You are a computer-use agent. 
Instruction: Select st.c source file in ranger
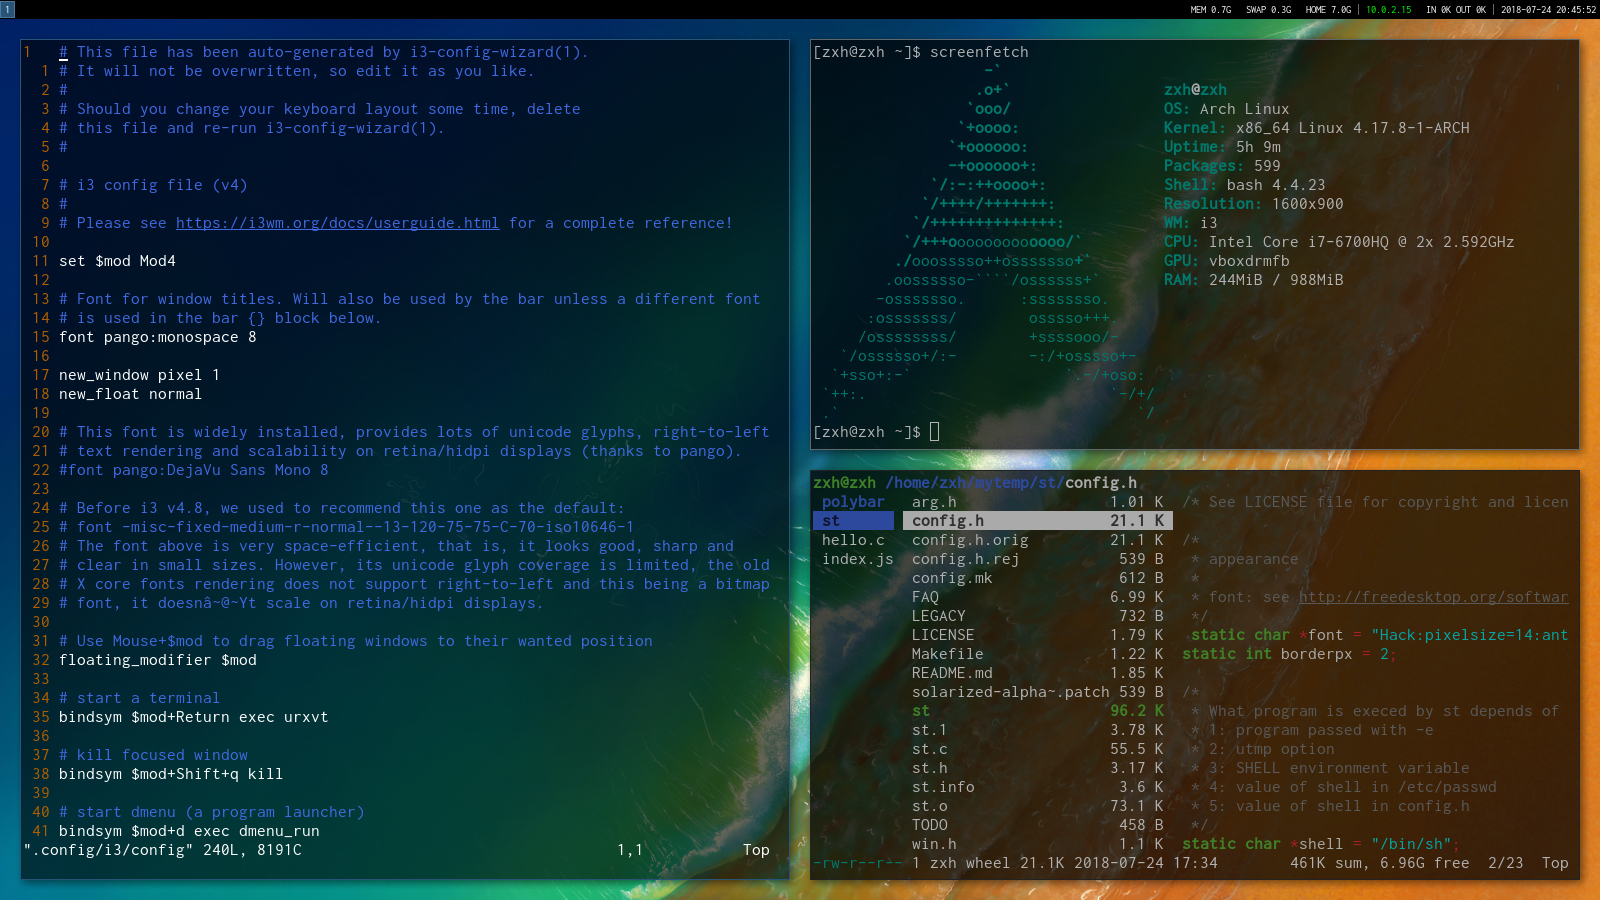[x=1038, y=749]
